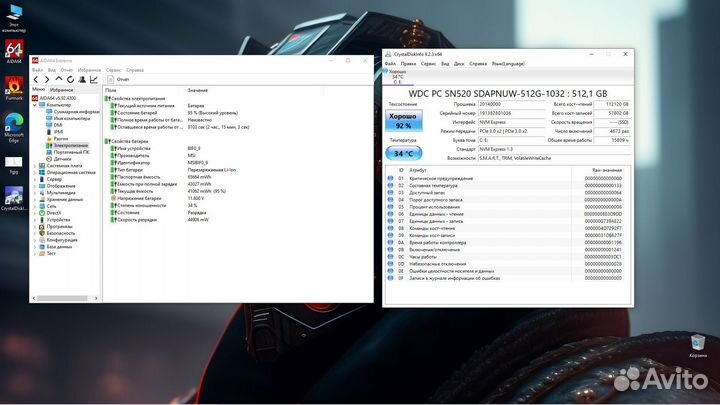
Task: Expand the Сеть tree node
Action: (35, 206)
